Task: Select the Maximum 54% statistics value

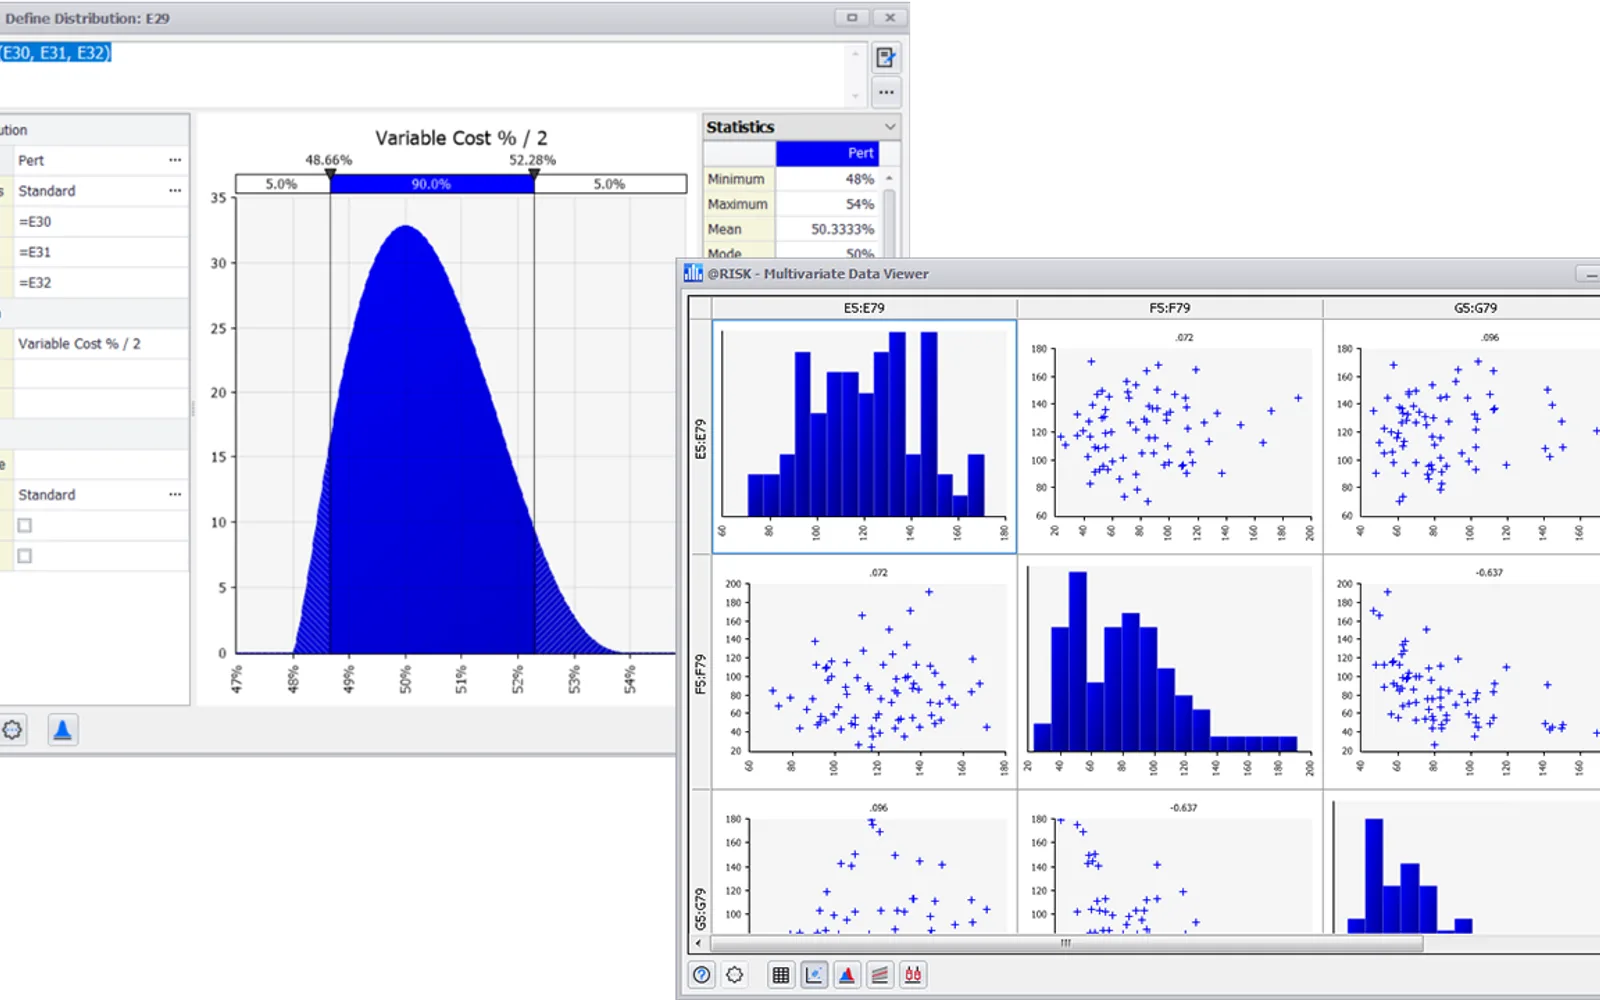Action: [828, 204]
